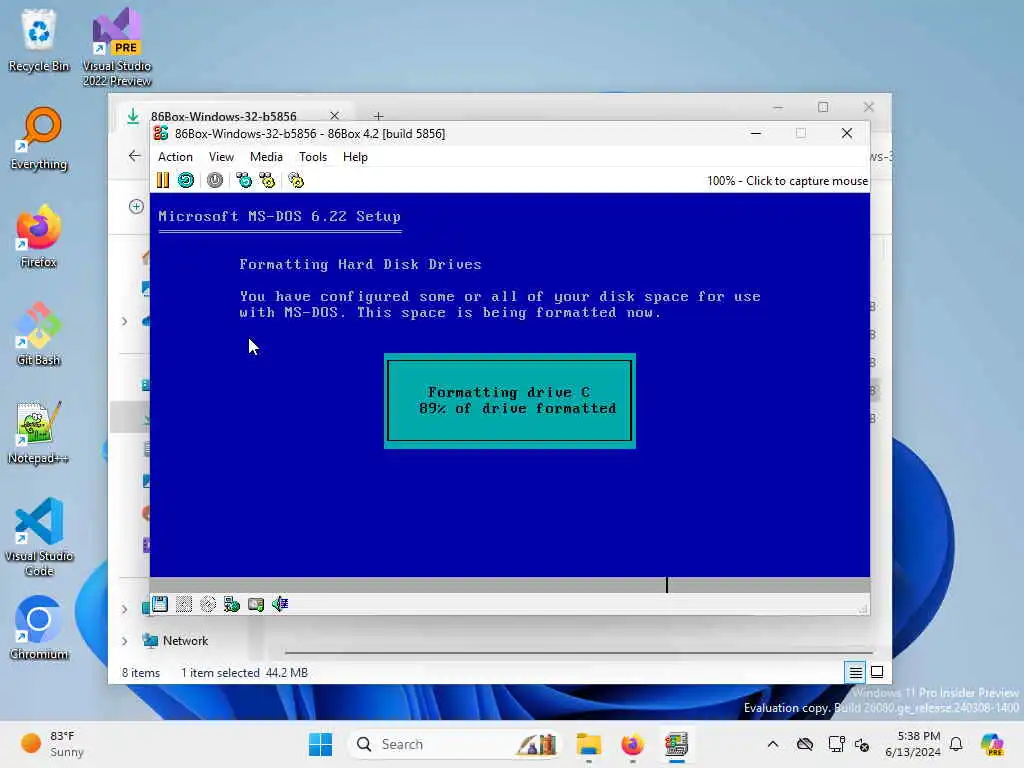This screenshot has width=1024, height=768.
Task: Open Visual Studio 2022 Preview shortcut
Action: pos(117,47)
